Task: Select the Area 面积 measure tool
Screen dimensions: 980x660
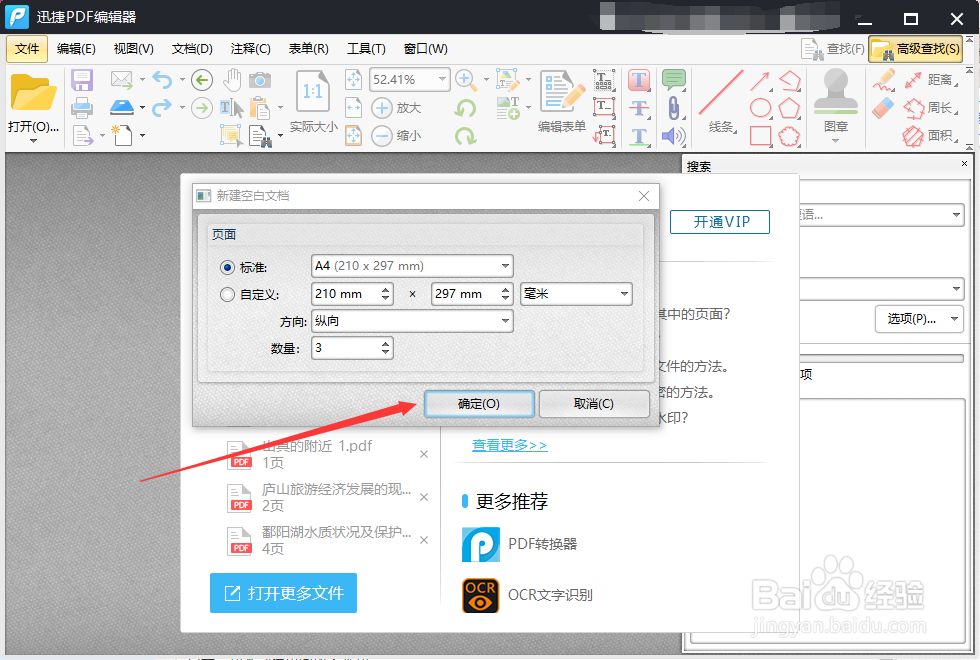Action: coord(931,135)
